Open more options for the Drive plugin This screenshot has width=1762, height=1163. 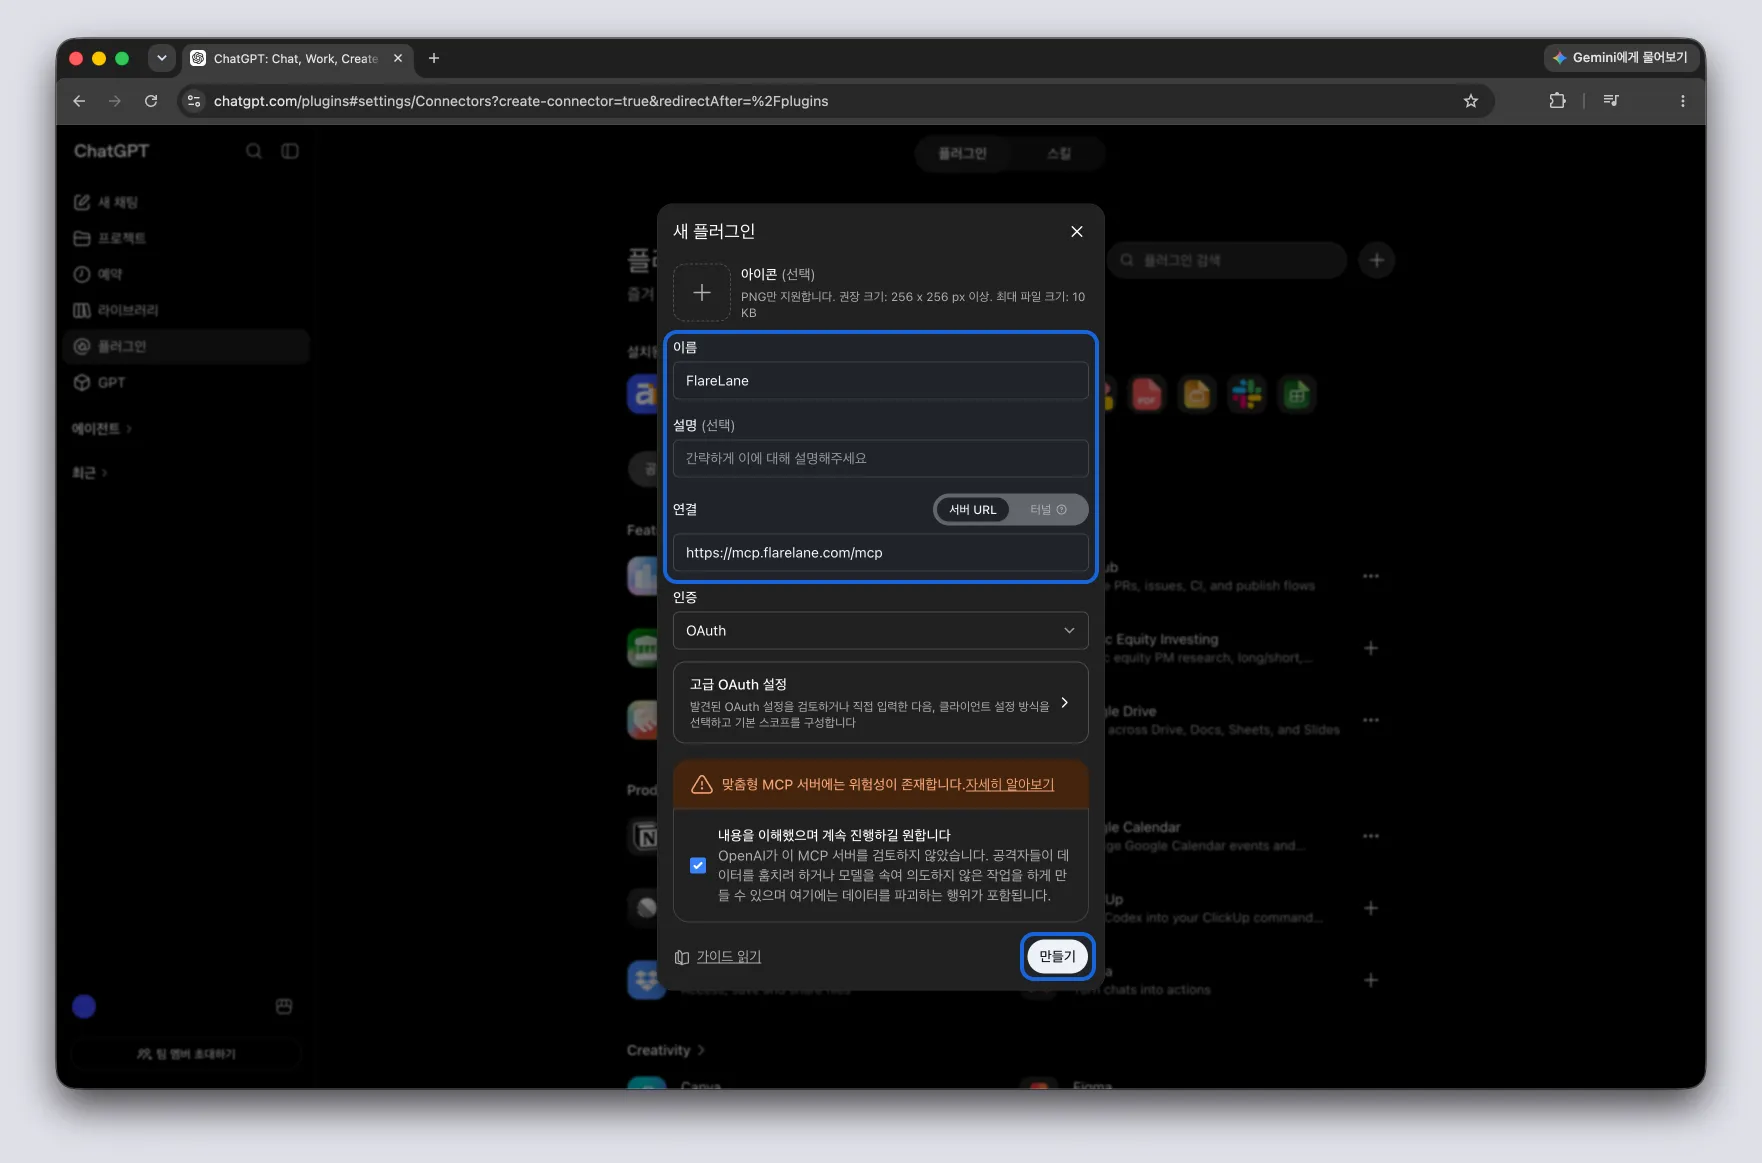(1371, 720)
